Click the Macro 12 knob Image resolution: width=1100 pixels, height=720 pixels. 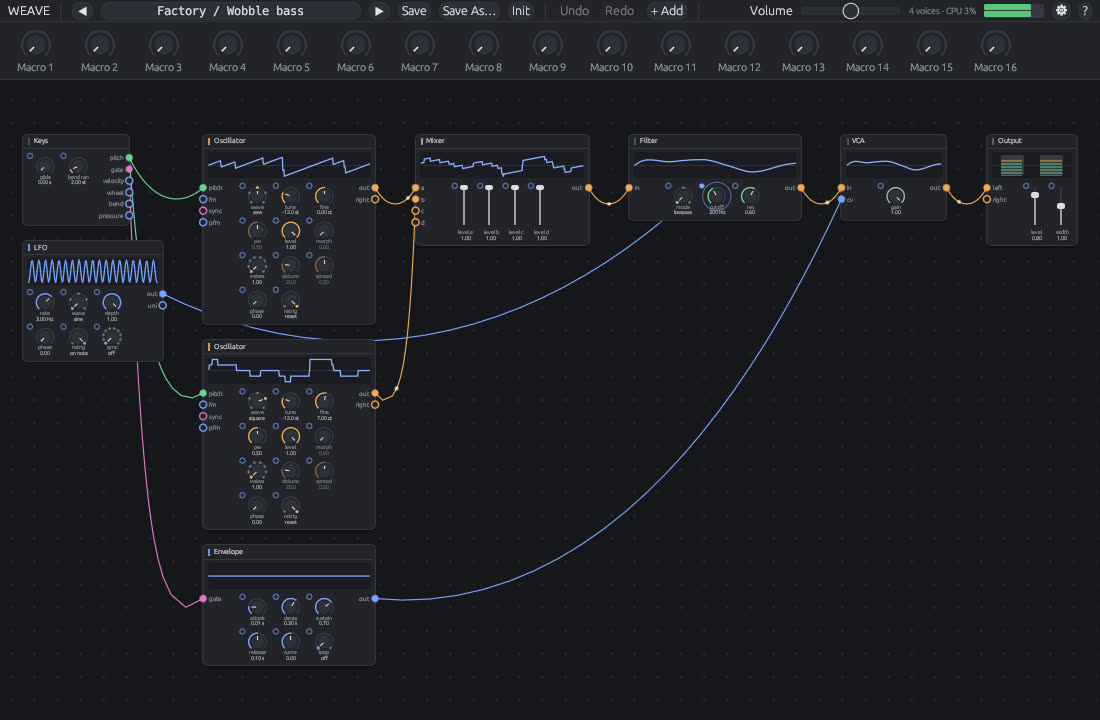(739, 46)
